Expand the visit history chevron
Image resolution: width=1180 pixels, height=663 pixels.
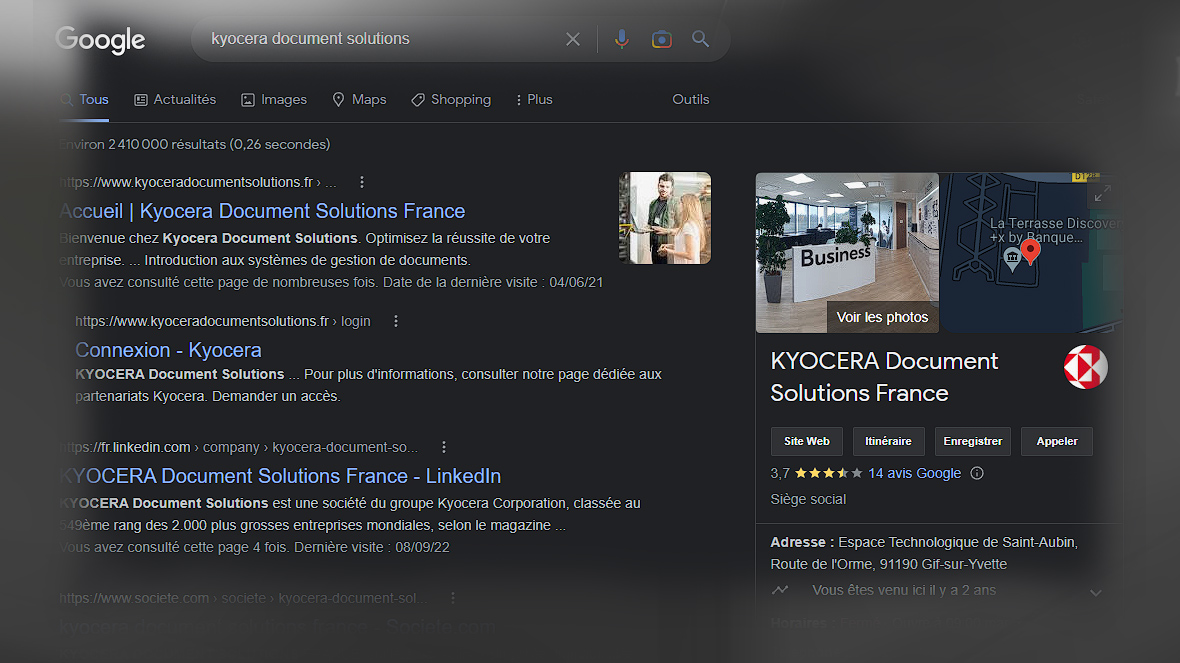tap(1095, 592)
